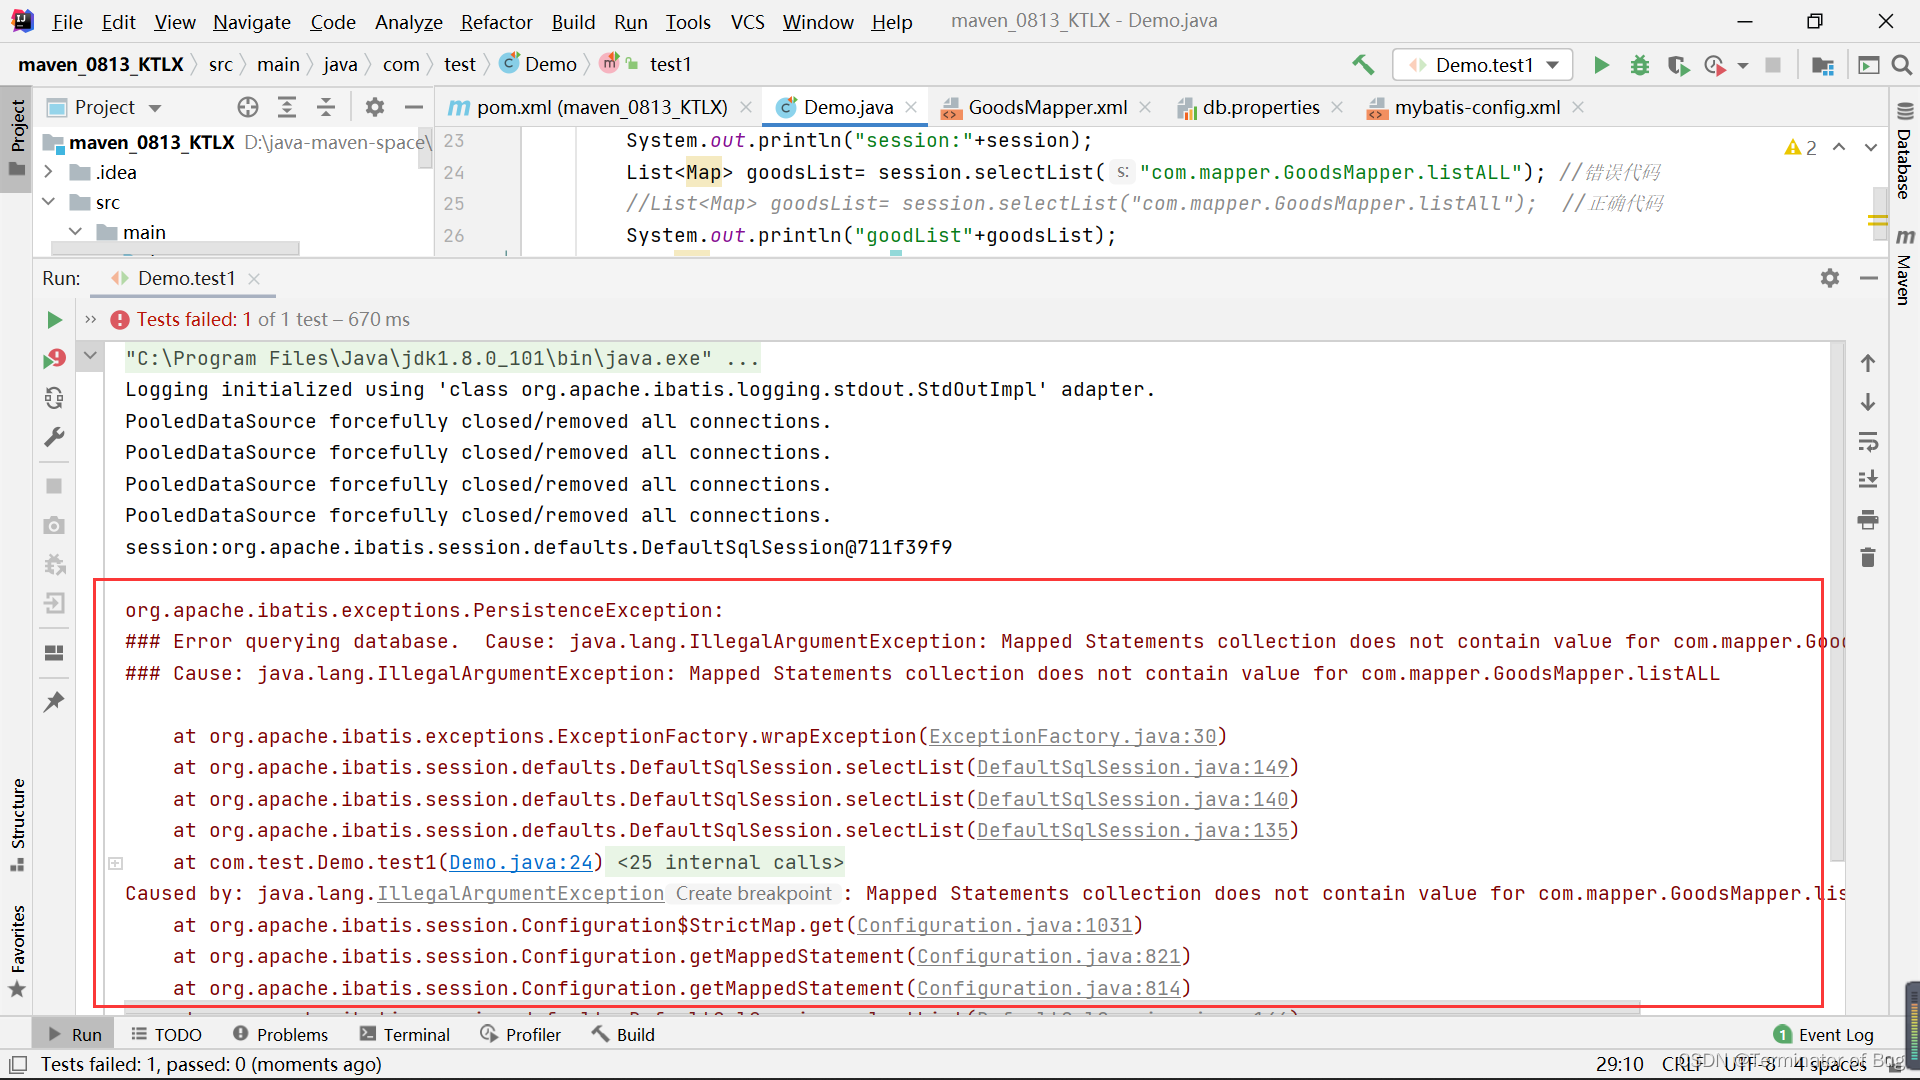Image resolution: width=1920 pixels, height=1080 pixels.
Task: Click the stop button in top toolbar
Action: (1773, 65)
